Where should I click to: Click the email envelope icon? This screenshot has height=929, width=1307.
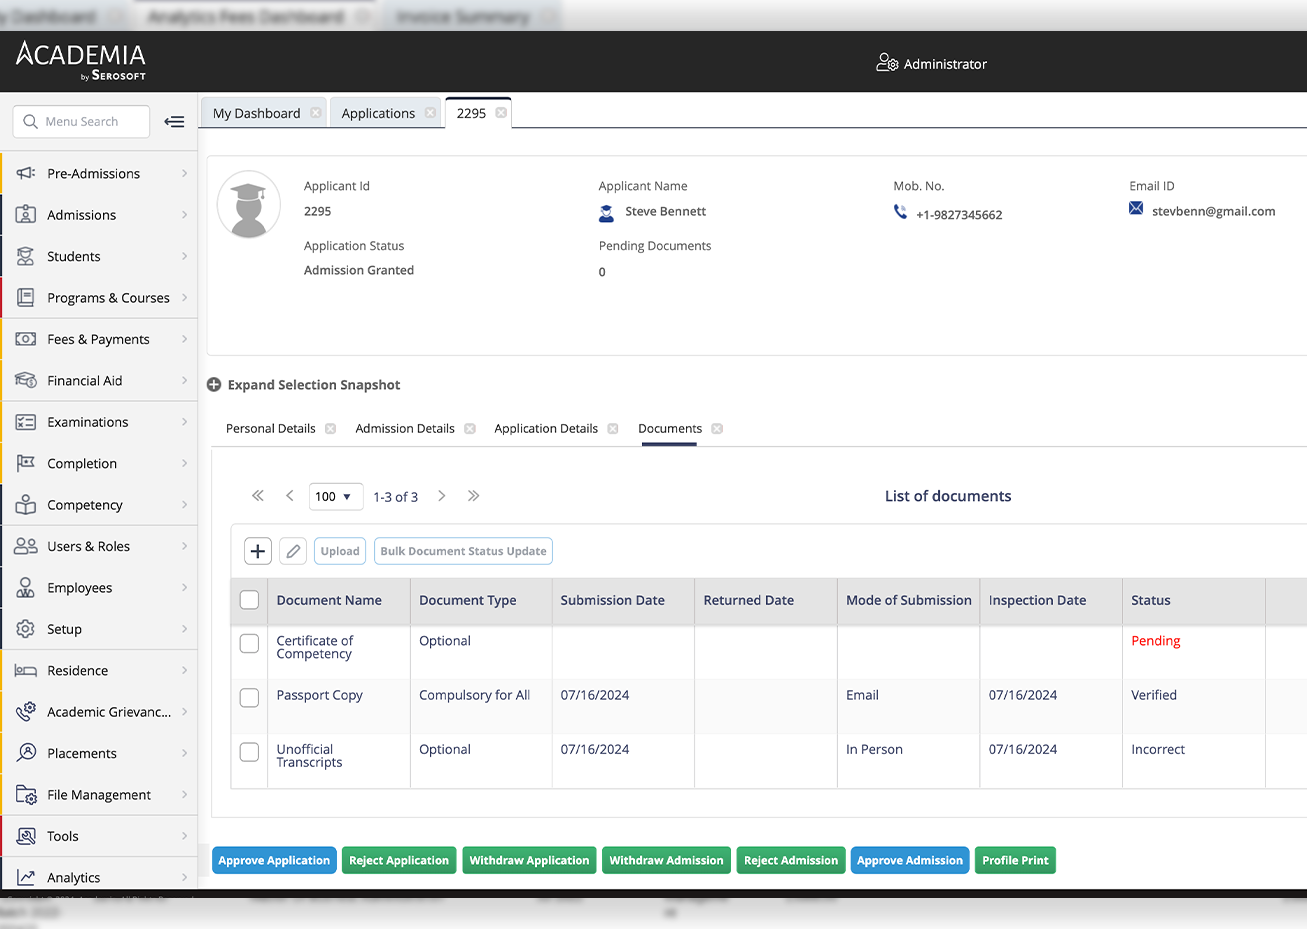(x=1136, y=209)
